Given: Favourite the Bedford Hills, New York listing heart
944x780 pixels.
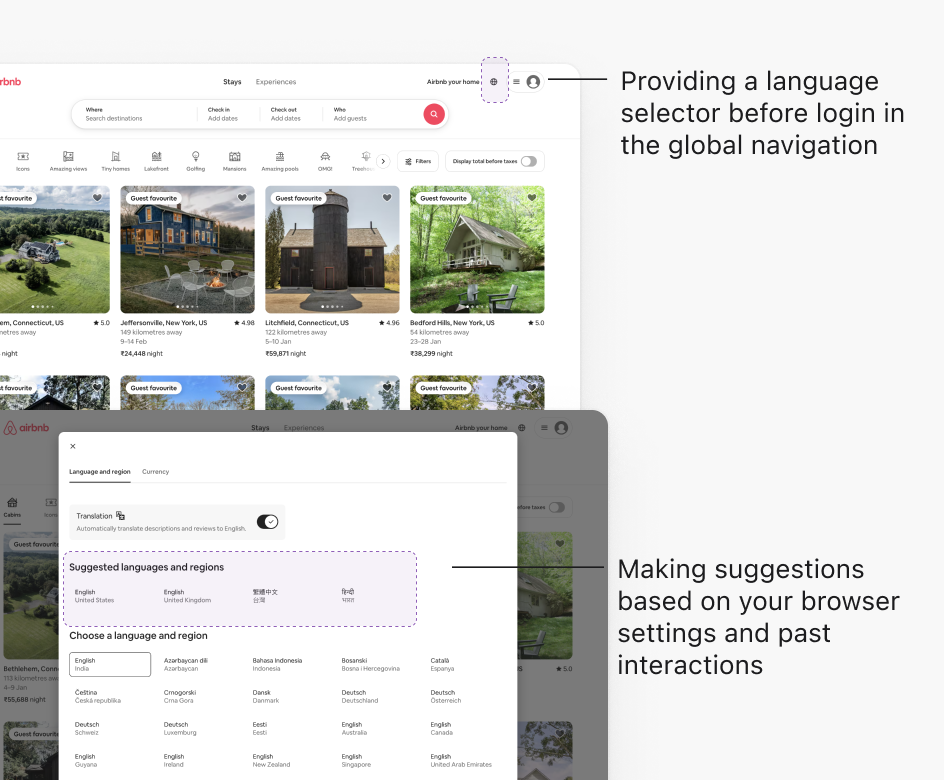Looking at the screenshot, I should 532,197.
